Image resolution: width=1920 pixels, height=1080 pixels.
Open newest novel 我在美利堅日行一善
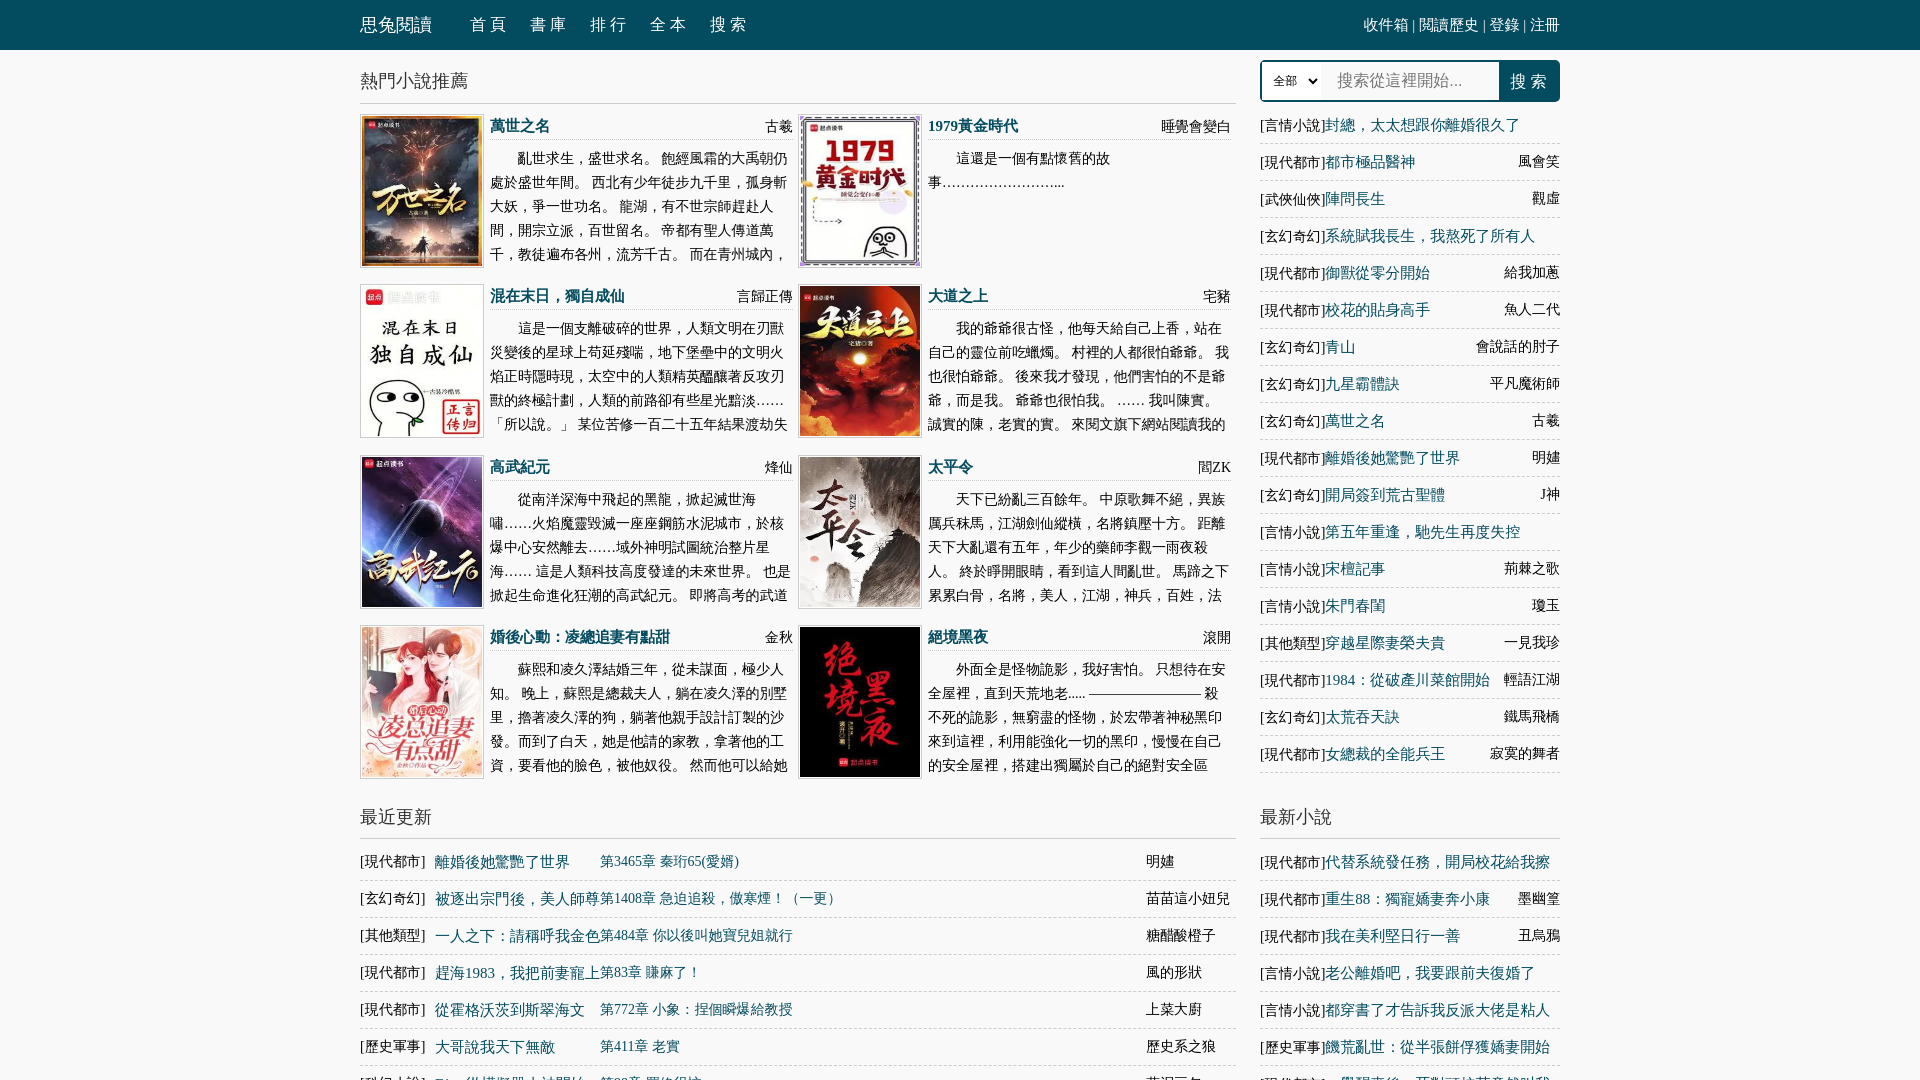click(1392, 936)
